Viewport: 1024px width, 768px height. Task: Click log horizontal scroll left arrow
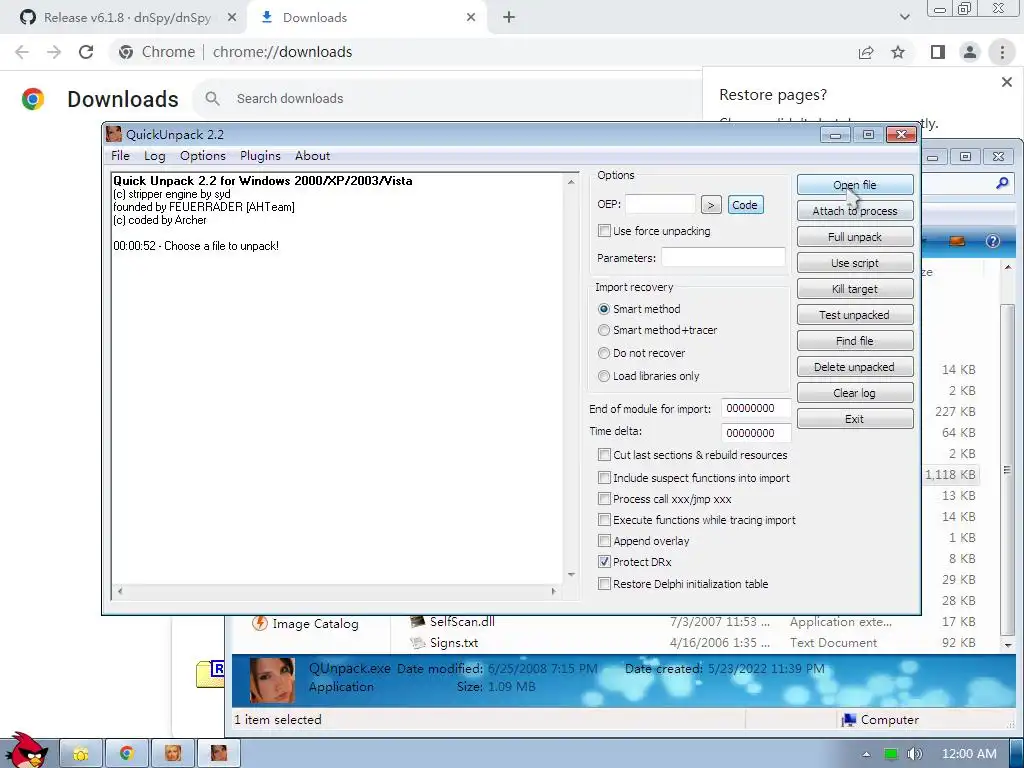click(120, 591)
